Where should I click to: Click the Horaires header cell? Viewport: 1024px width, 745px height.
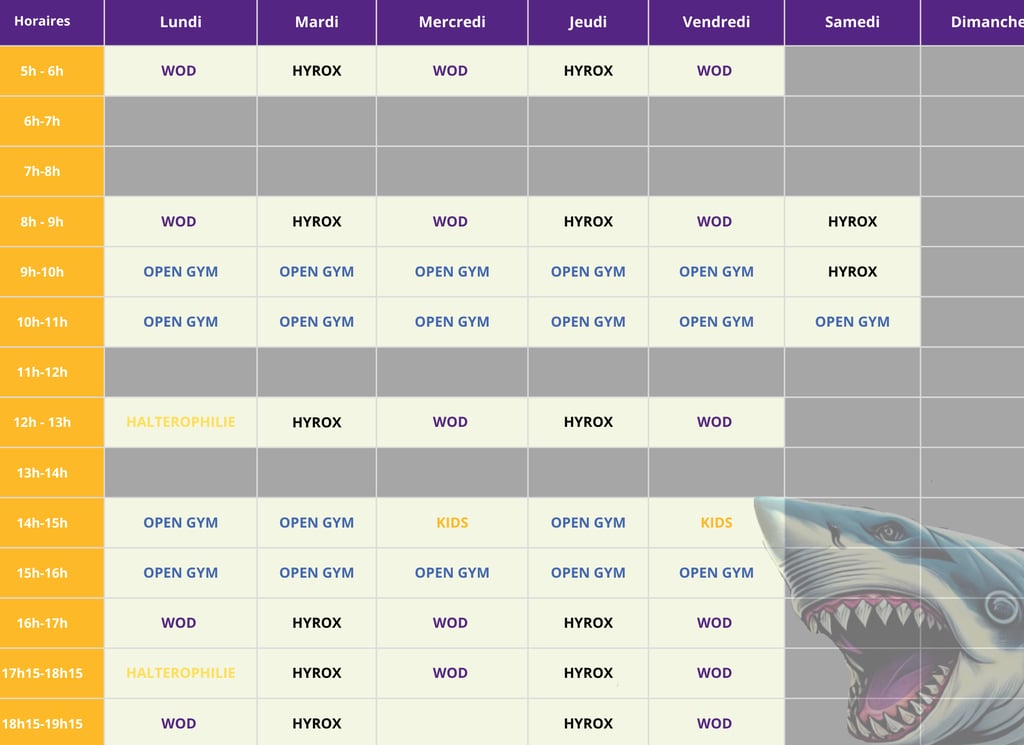42,21
